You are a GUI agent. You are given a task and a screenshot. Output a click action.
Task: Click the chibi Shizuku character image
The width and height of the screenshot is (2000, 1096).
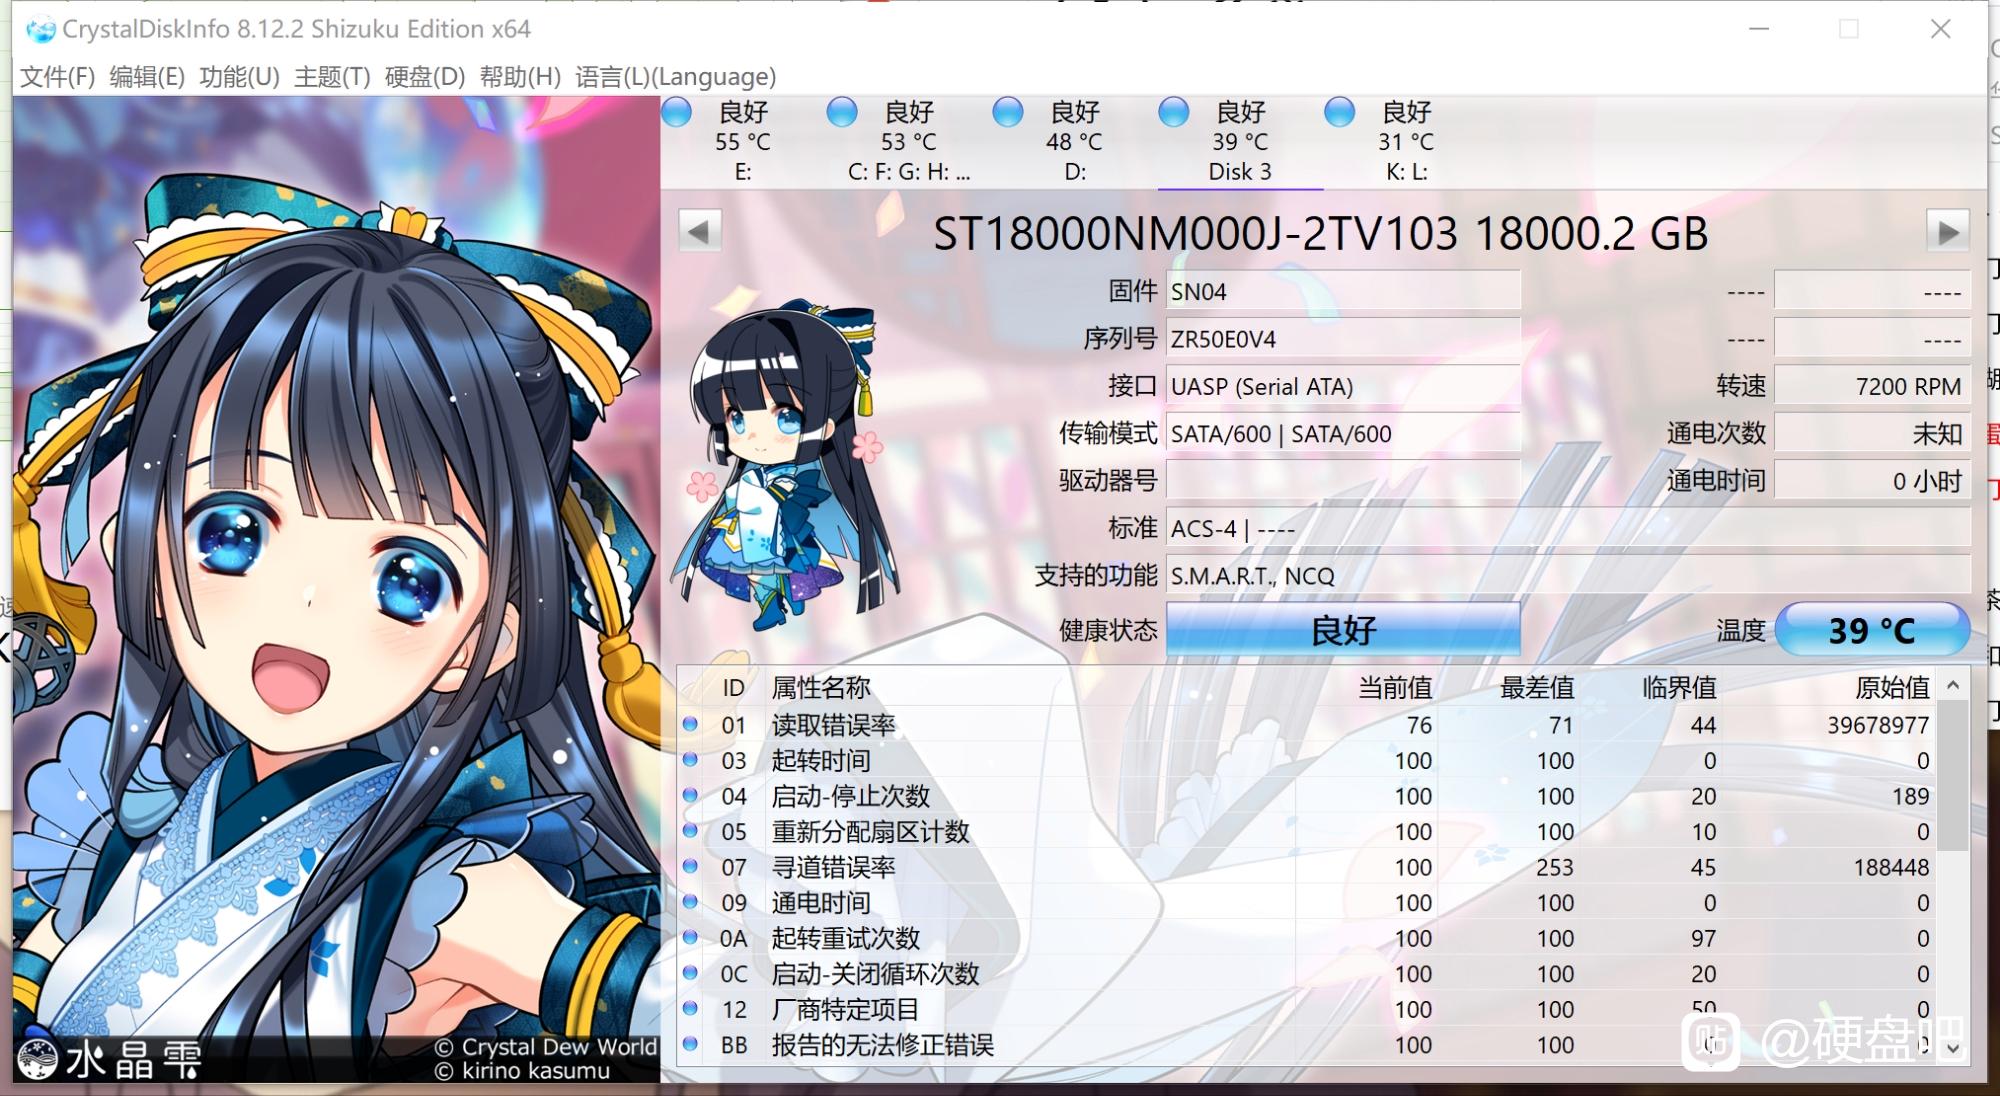point(787,465)
